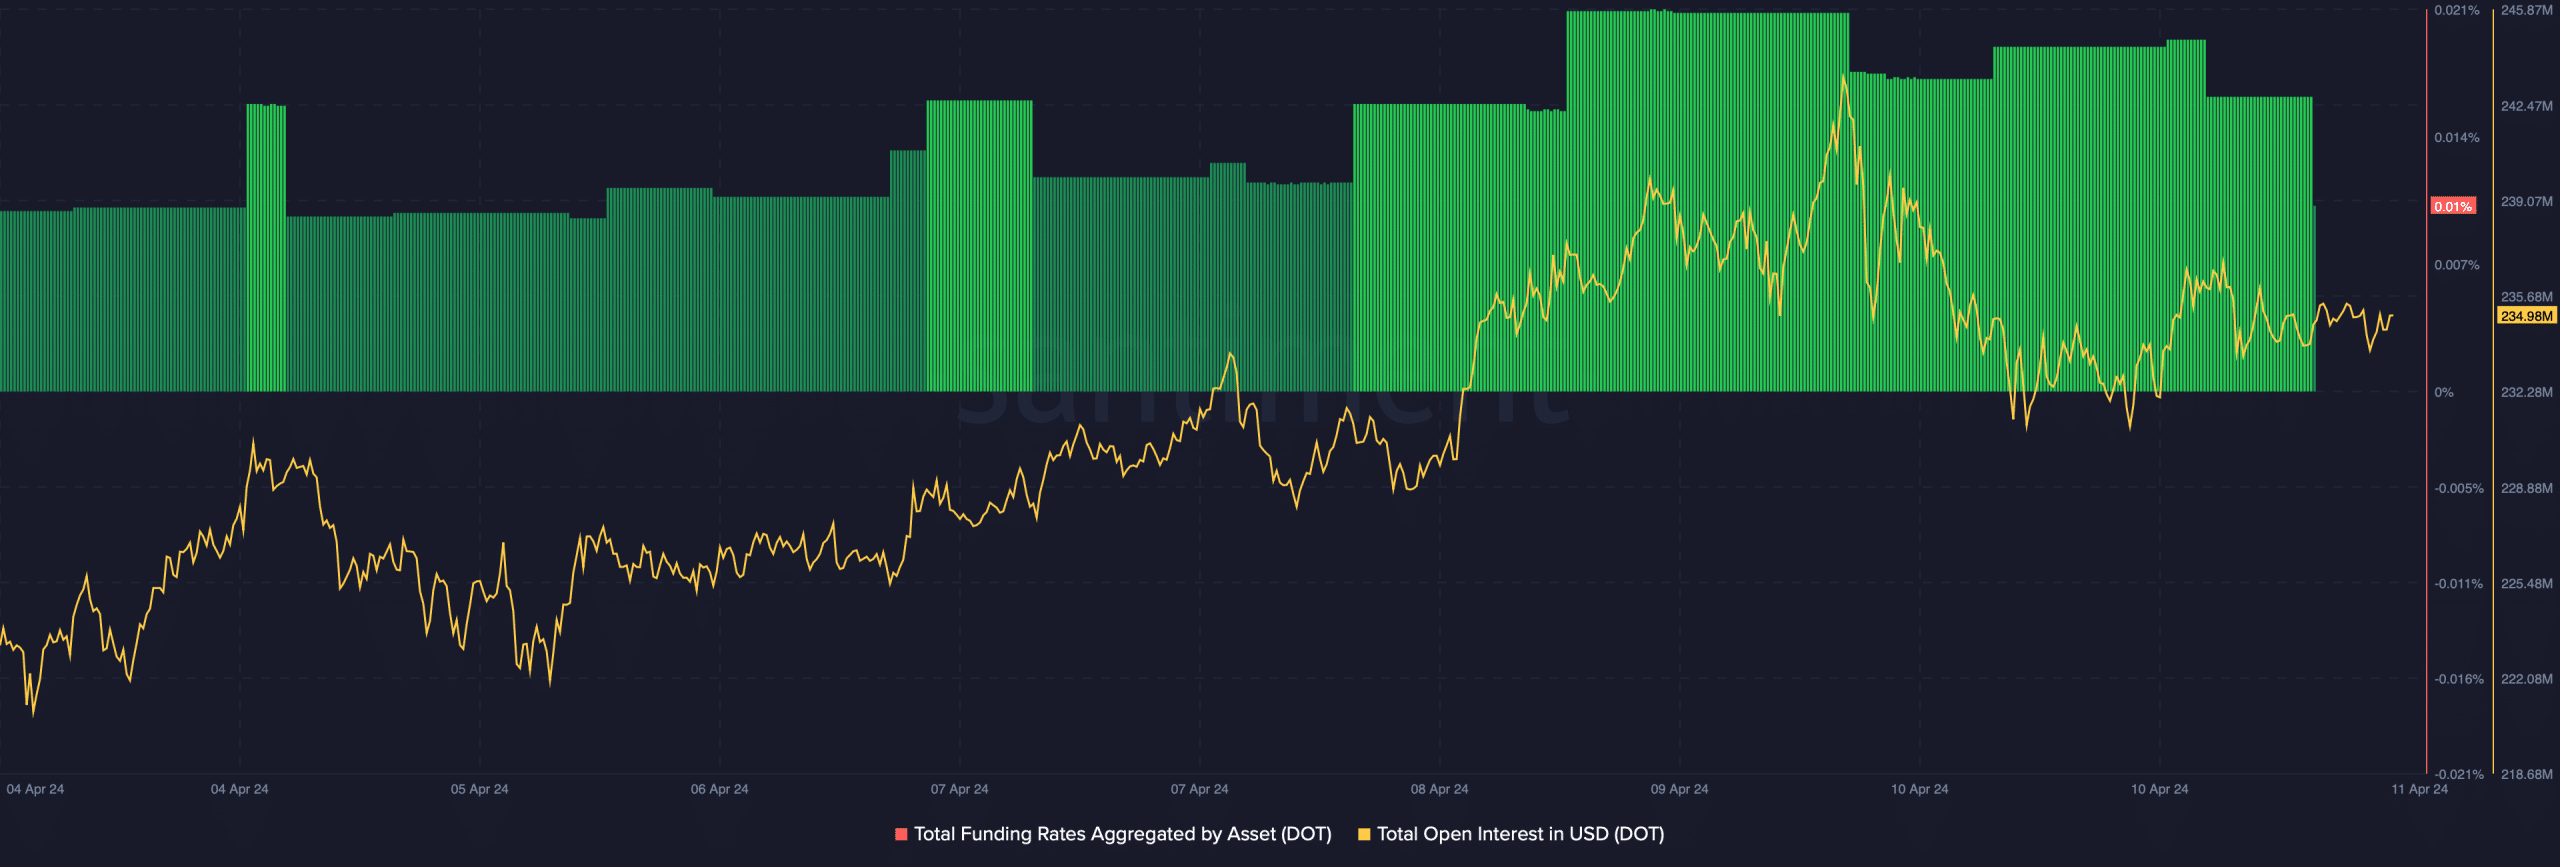Click the 0.007% funding axis label
The image size is (2560, 867).
2457,265
